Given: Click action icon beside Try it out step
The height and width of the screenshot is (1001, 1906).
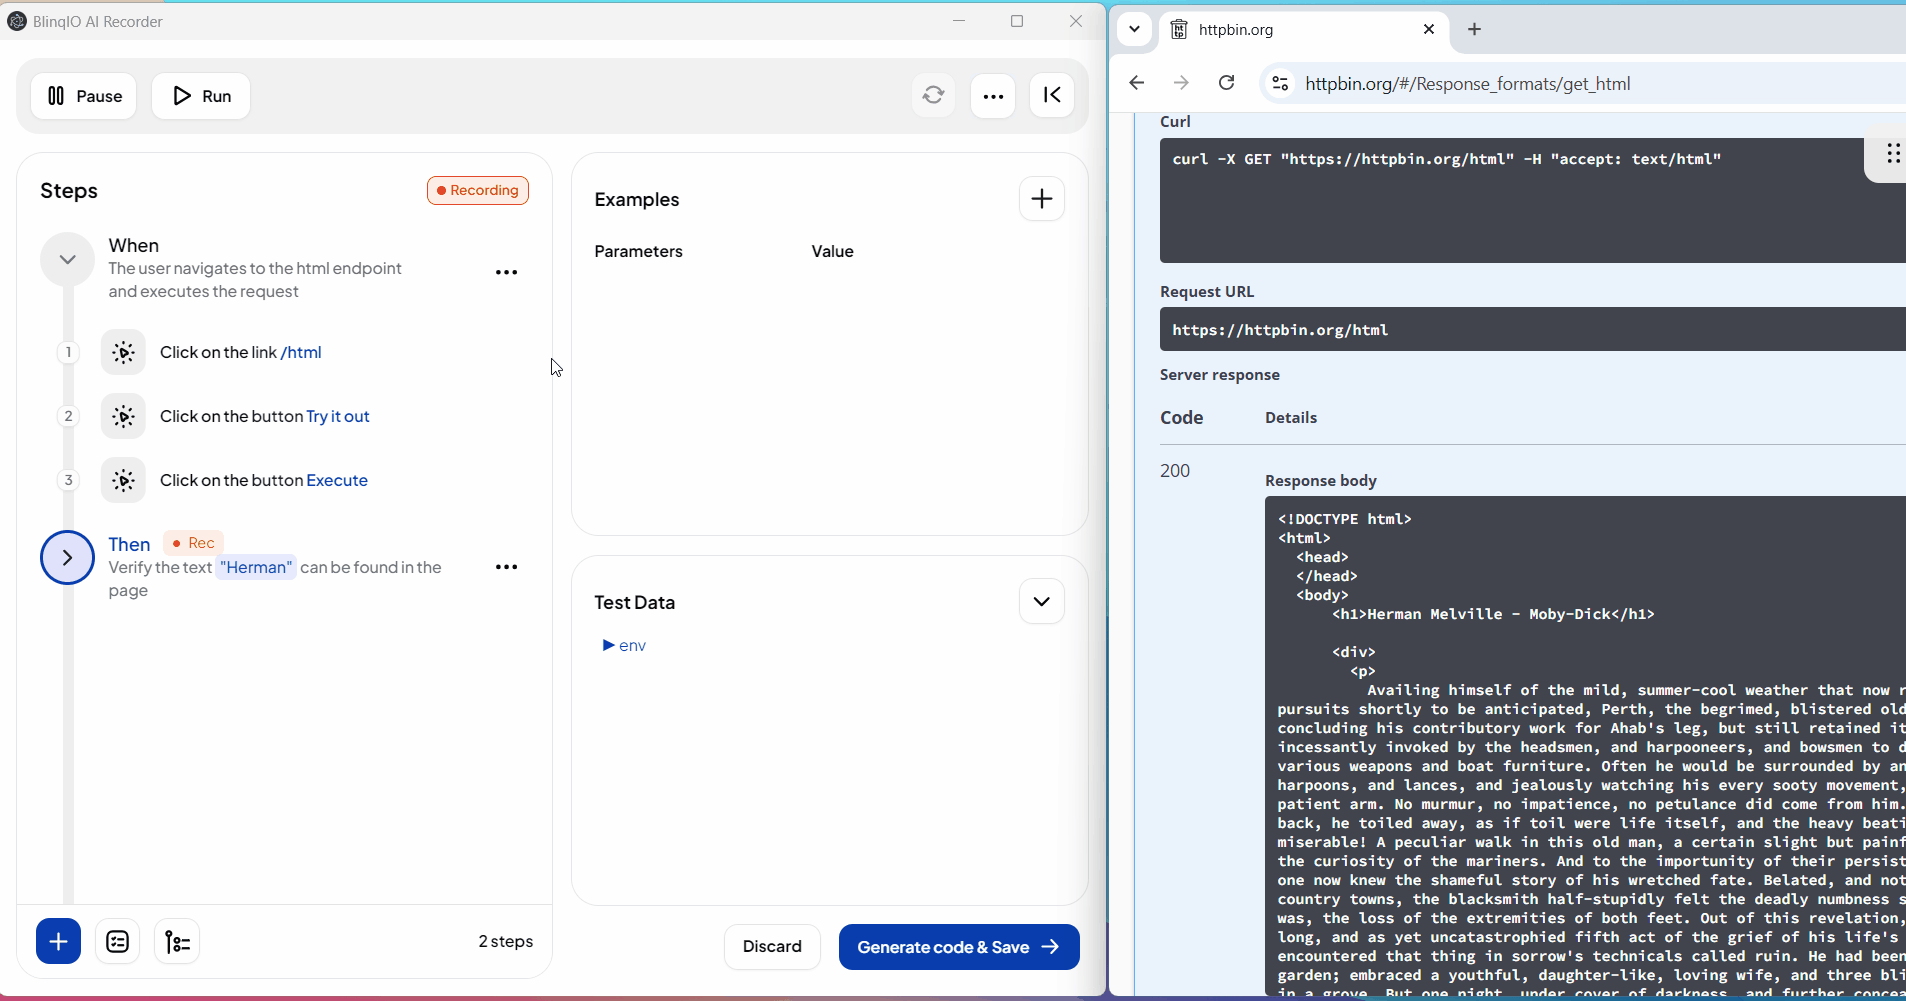Looking at the screenshot, I should tap(123, 417).
